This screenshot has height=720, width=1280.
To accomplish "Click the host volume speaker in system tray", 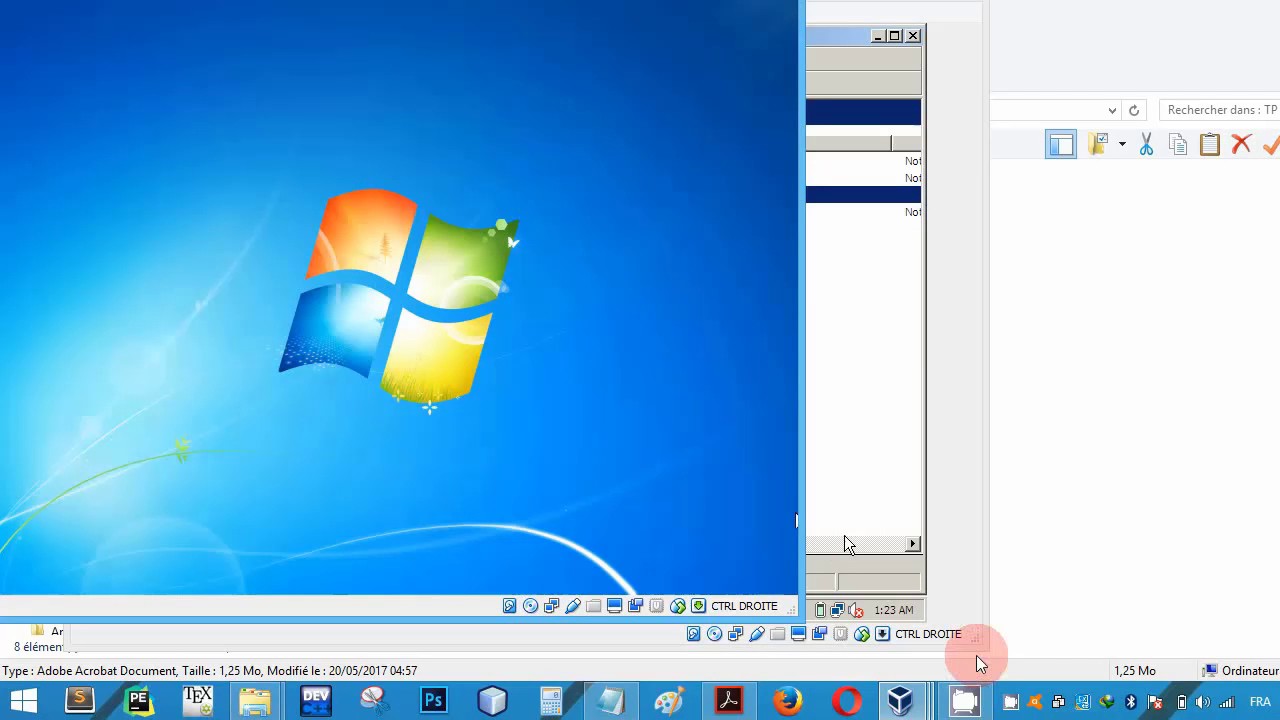I will coord(1203,702).
